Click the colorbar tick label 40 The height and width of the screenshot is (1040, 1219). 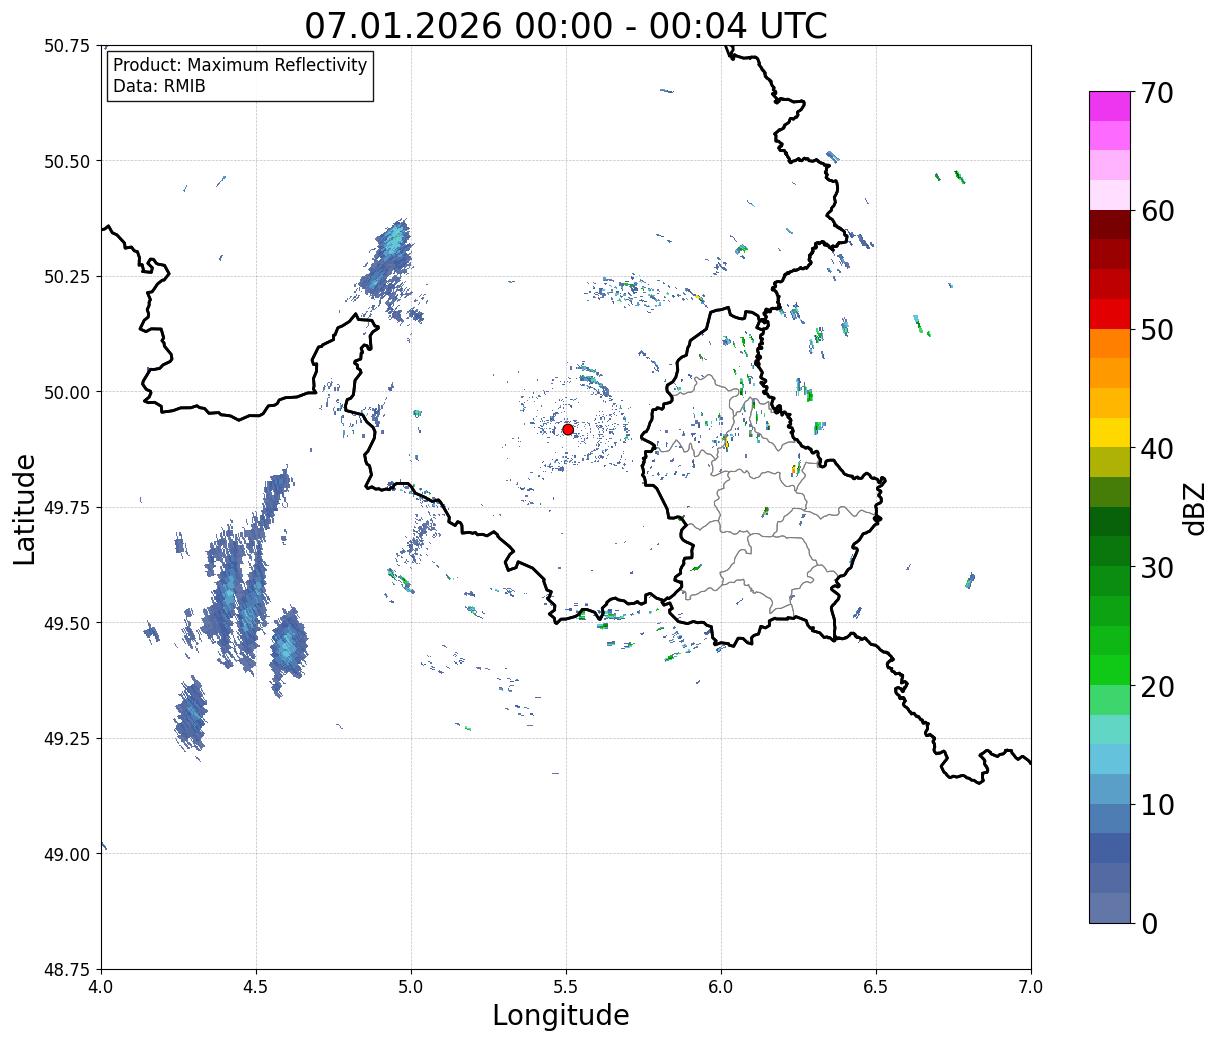coord(1157,449)
